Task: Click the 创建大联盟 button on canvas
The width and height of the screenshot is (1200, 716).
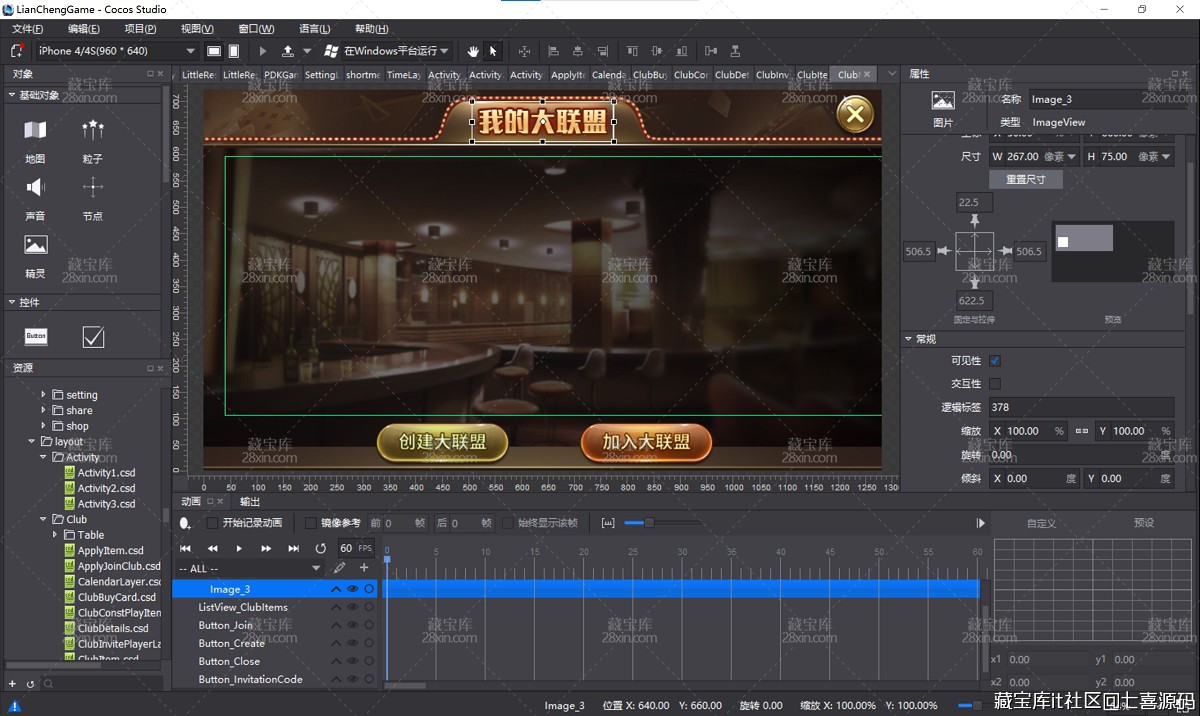Action: 443,442
